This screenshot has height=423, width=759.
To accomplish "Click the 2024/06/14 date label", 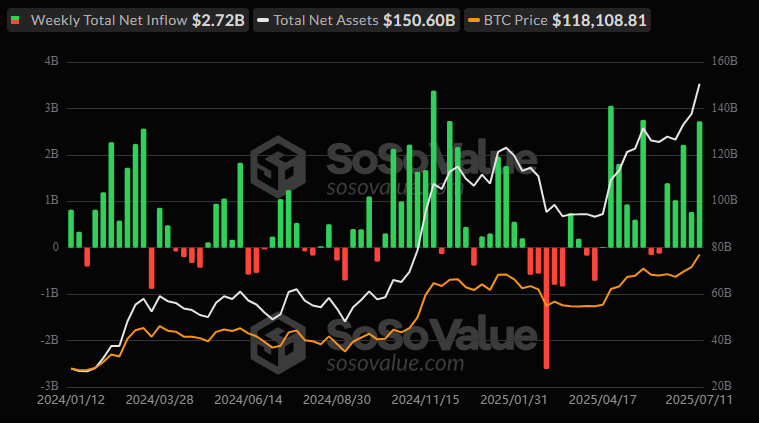I will tap(248, 400).
